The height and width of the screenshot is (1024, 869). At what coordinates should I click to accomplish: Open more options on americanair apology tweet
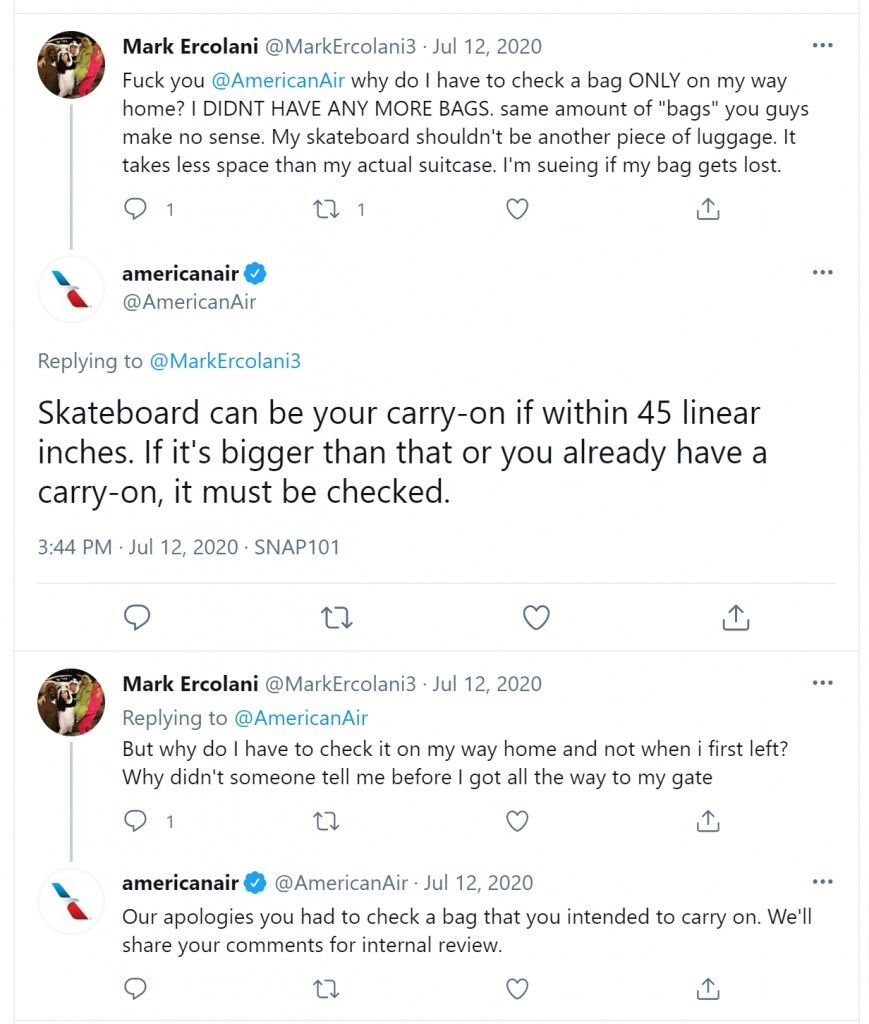coord(823,882)
